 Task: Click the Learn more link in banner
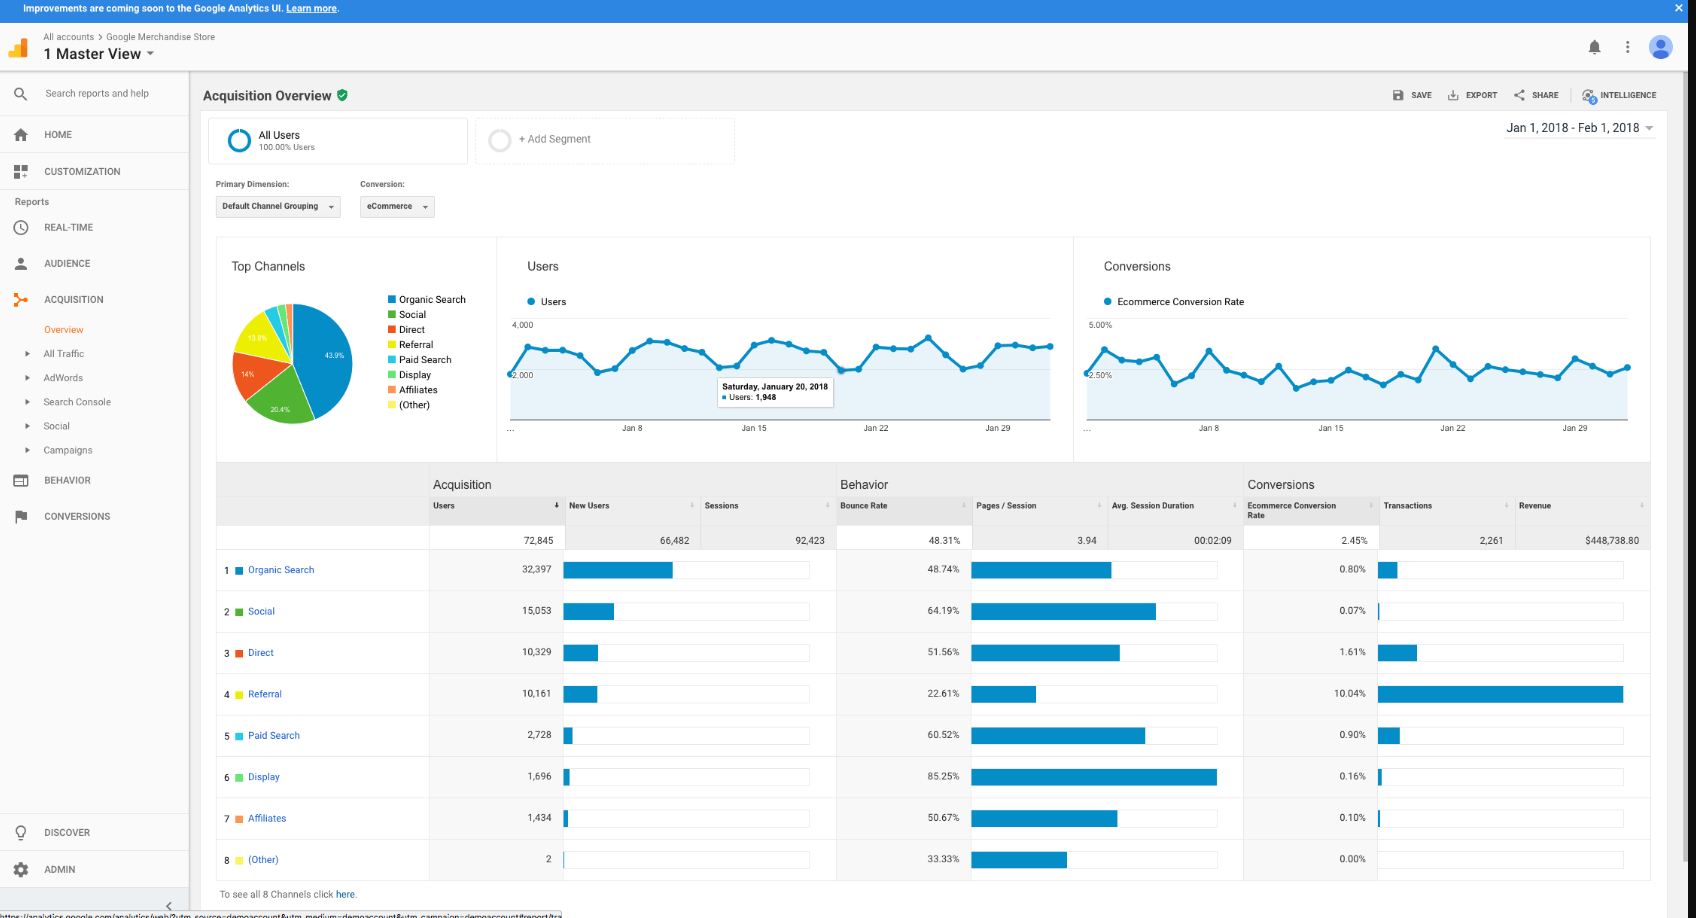pyautogui.click(x=311, y=8)
